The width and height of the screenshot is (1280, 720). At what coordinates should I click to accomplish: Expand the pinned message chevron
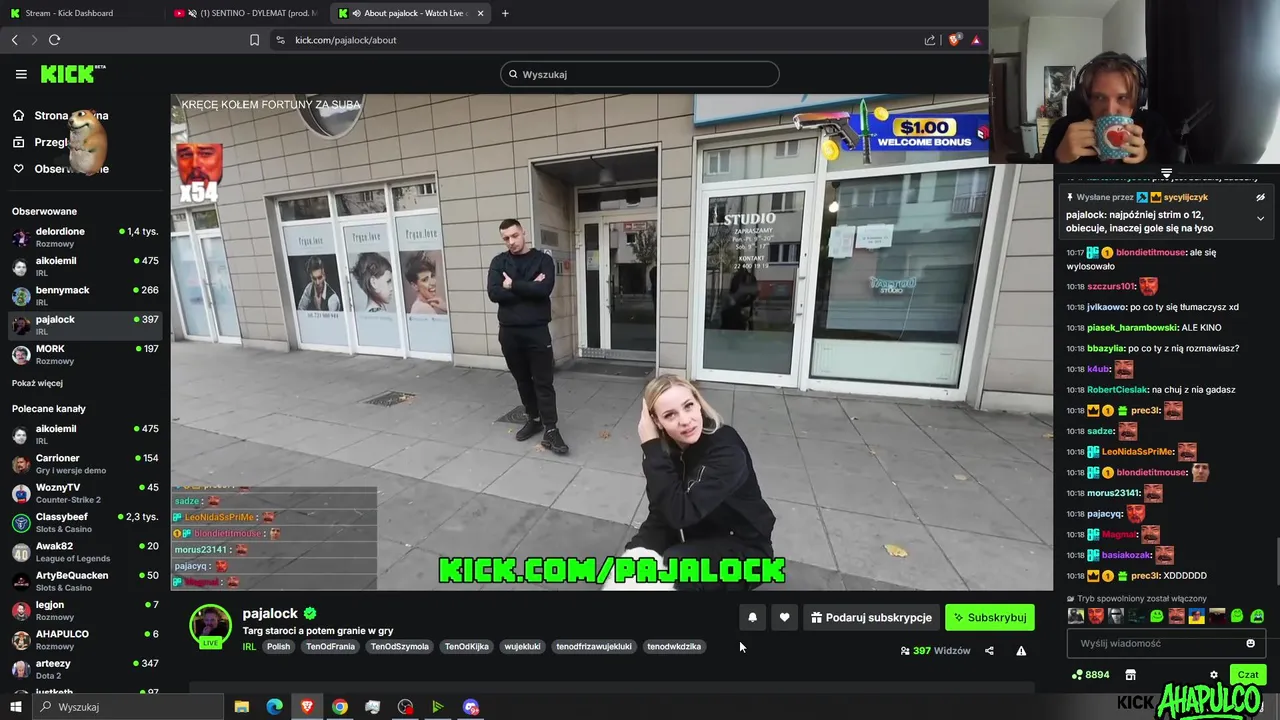click(x=1260, y=218)
